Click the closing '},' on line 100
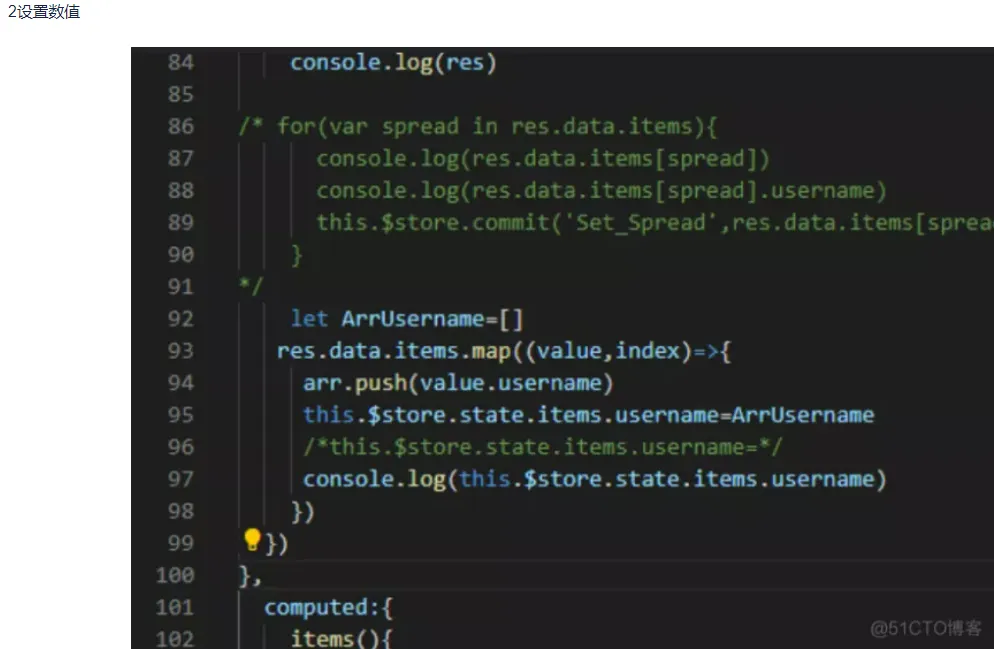Screen dimensions: 994x649 250,576
